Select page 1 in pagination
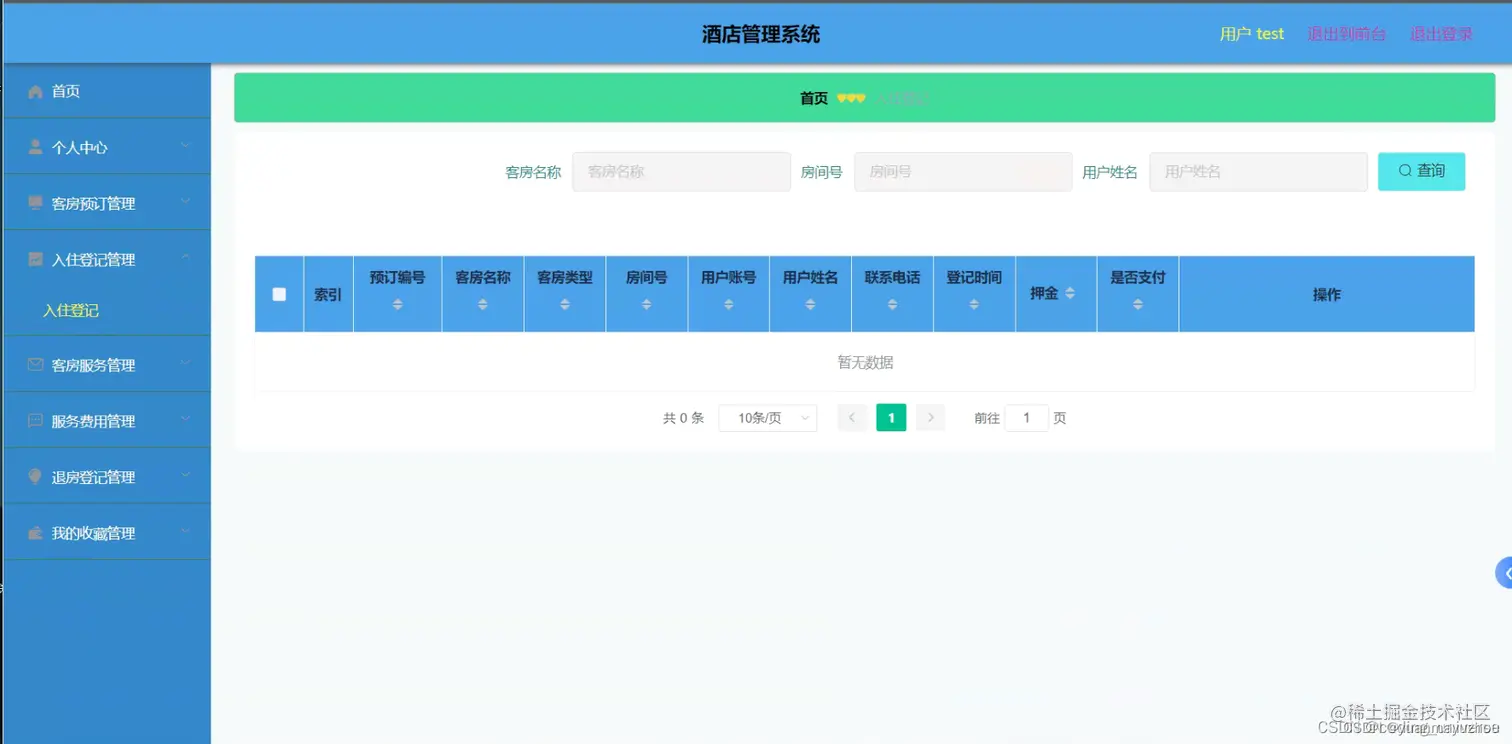 891,418
